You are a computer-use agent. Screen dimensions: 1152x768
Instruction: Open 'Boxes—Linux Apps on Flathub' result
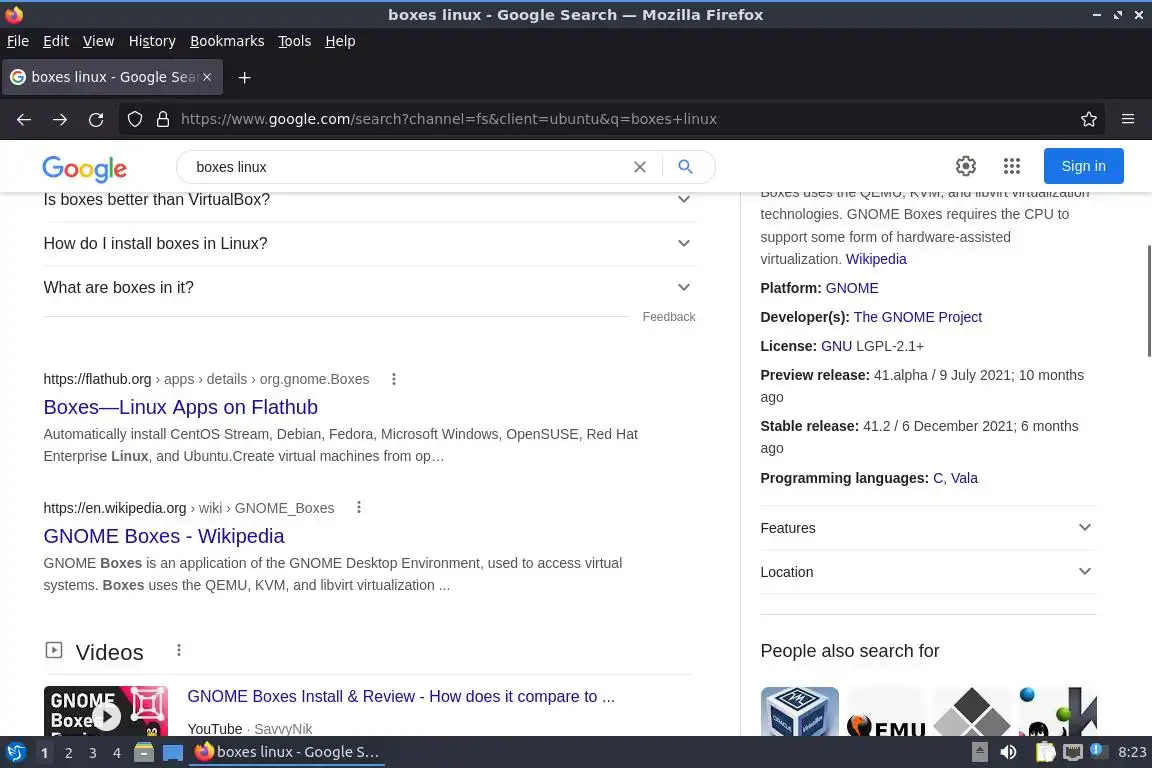pos(181,407)
